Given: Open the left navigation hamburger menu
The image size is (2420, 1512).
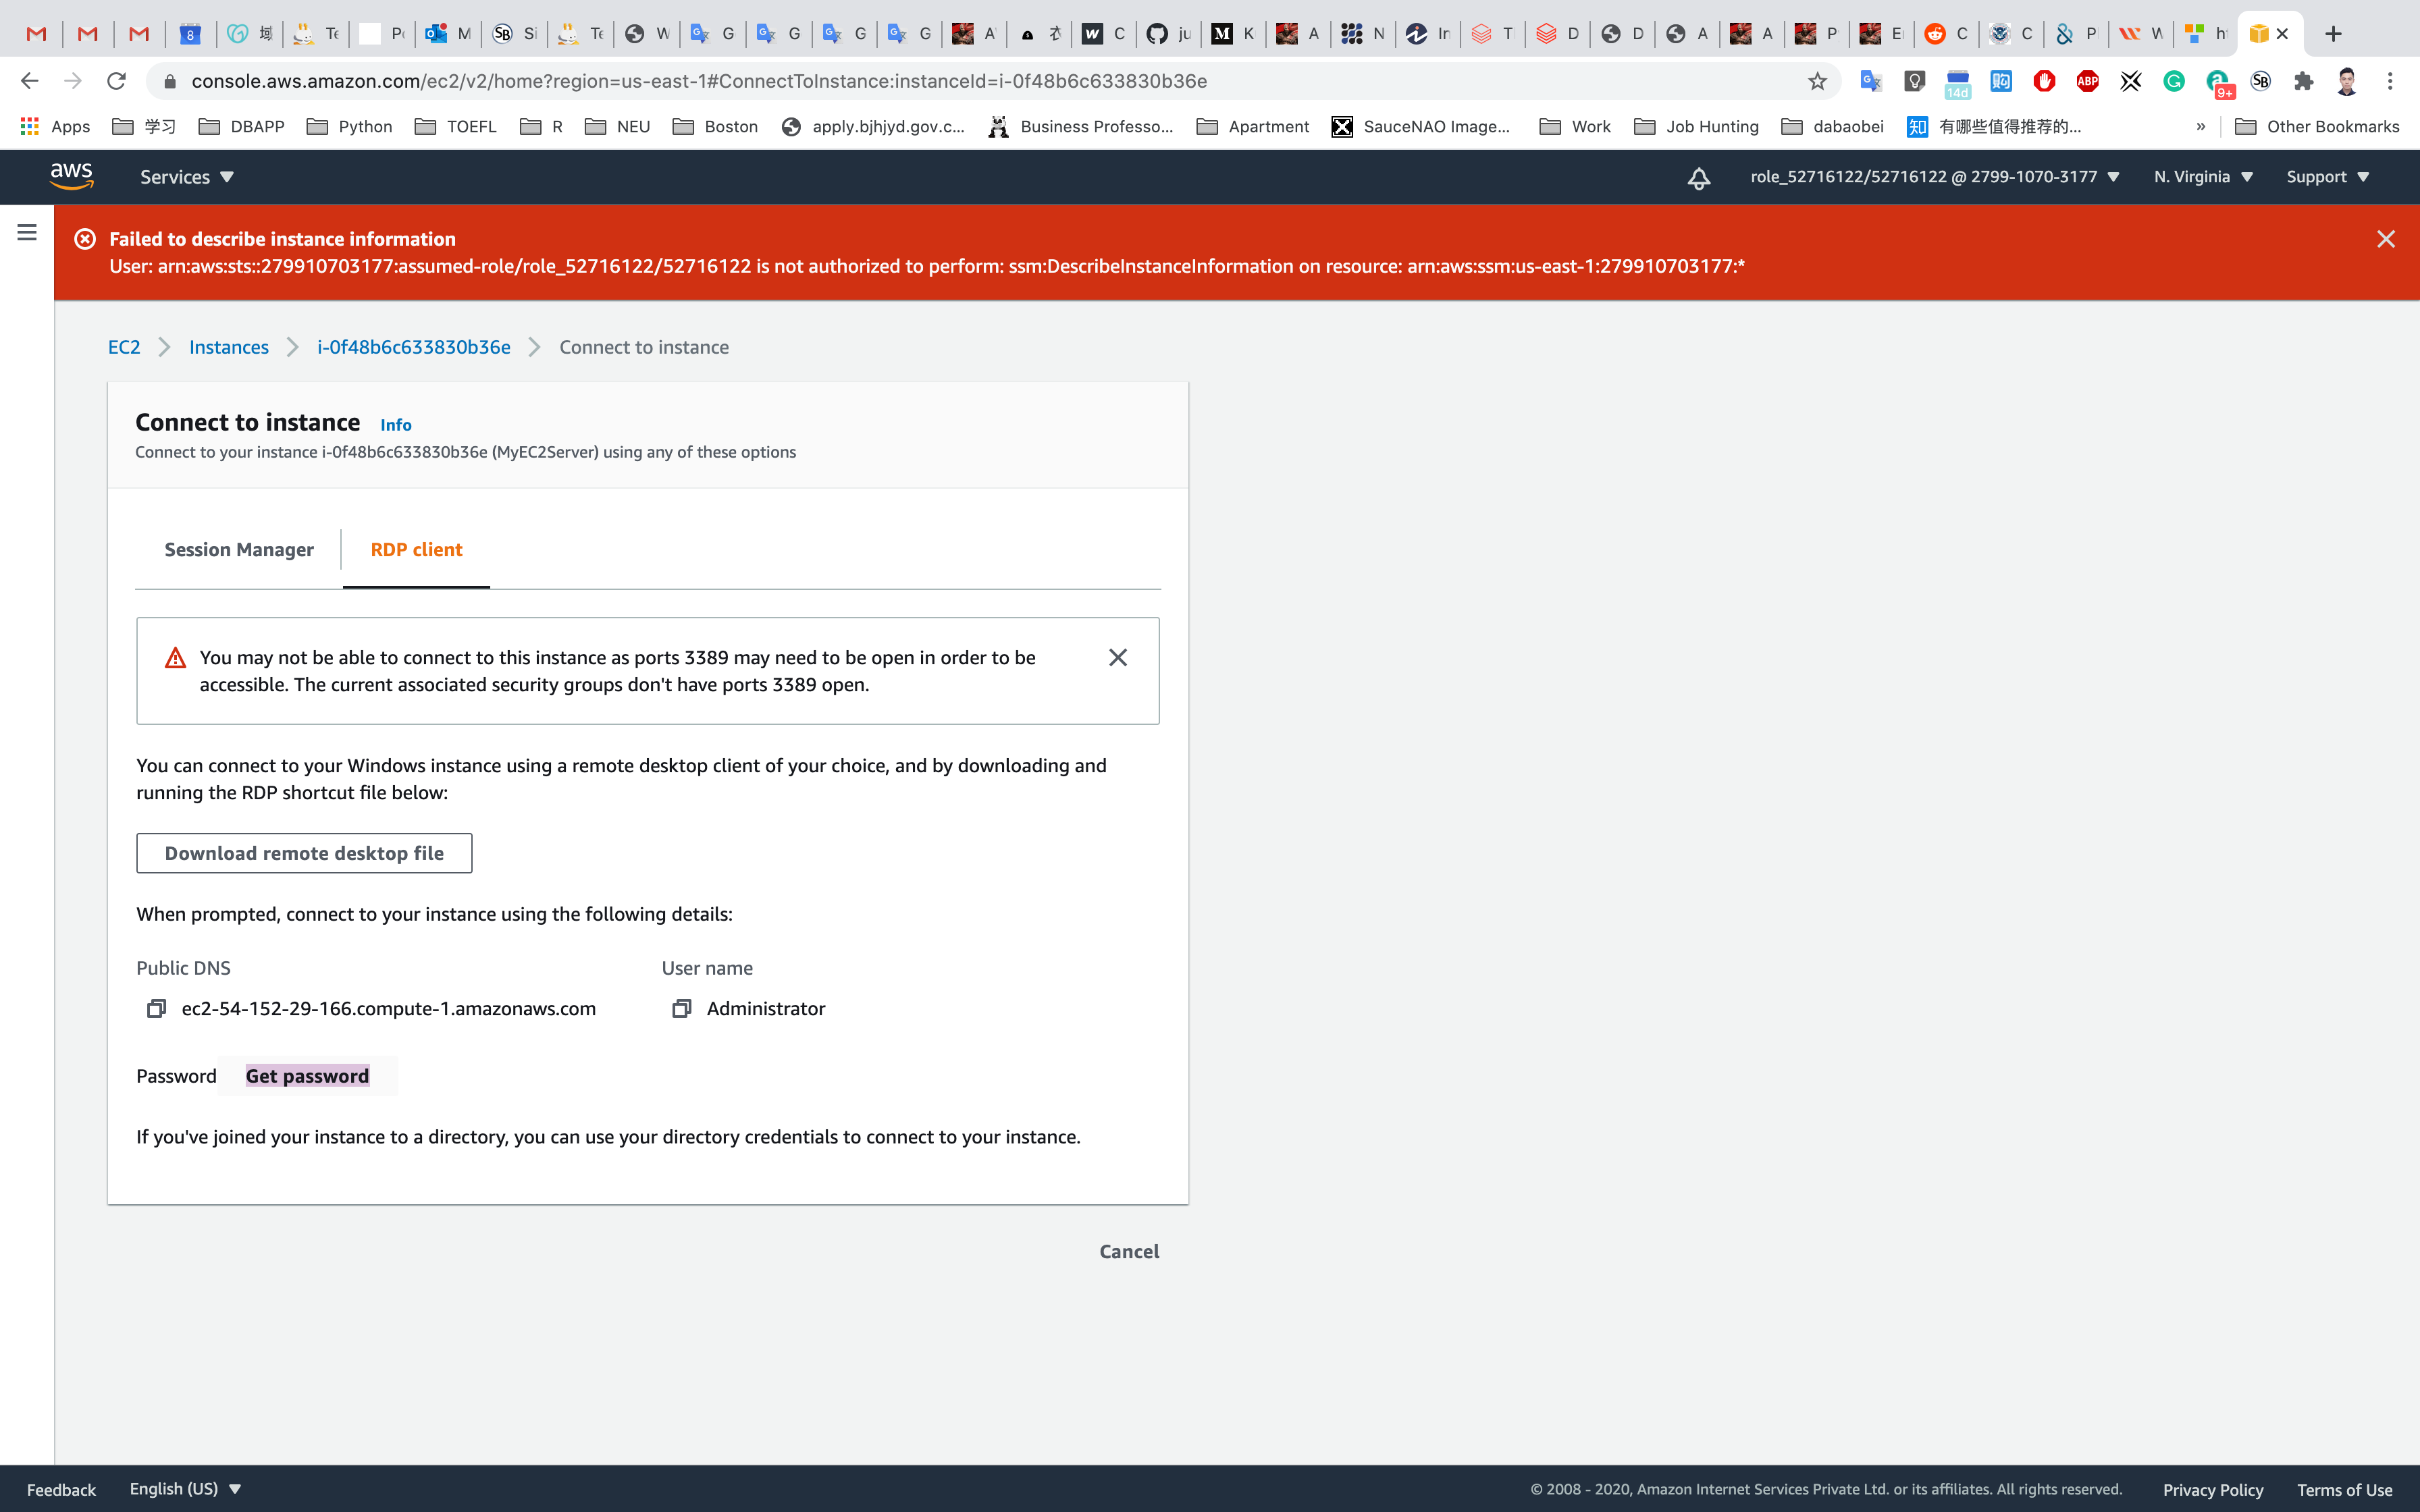Looking at the screenshot, I should pos(27,232).
